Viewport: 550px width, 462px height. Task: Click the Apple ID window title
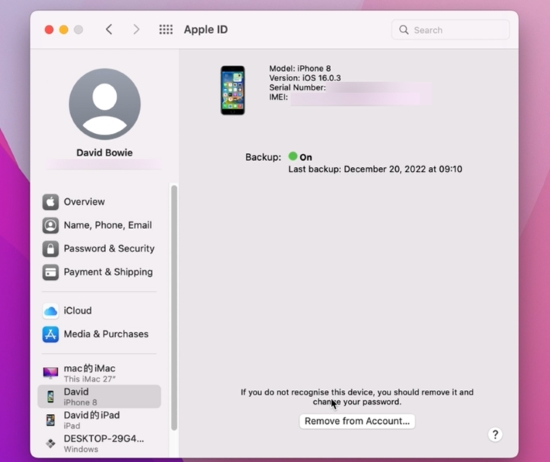[x=206, y=29]
